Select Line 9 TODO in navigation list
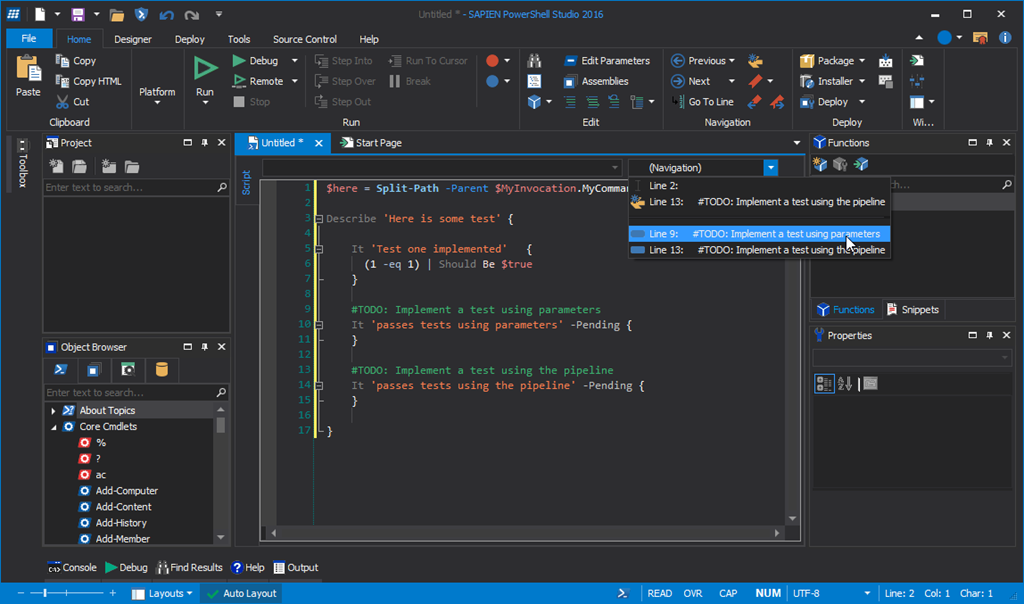The height and width of the screenshot is (604, 1024). (x=759, y=234)
